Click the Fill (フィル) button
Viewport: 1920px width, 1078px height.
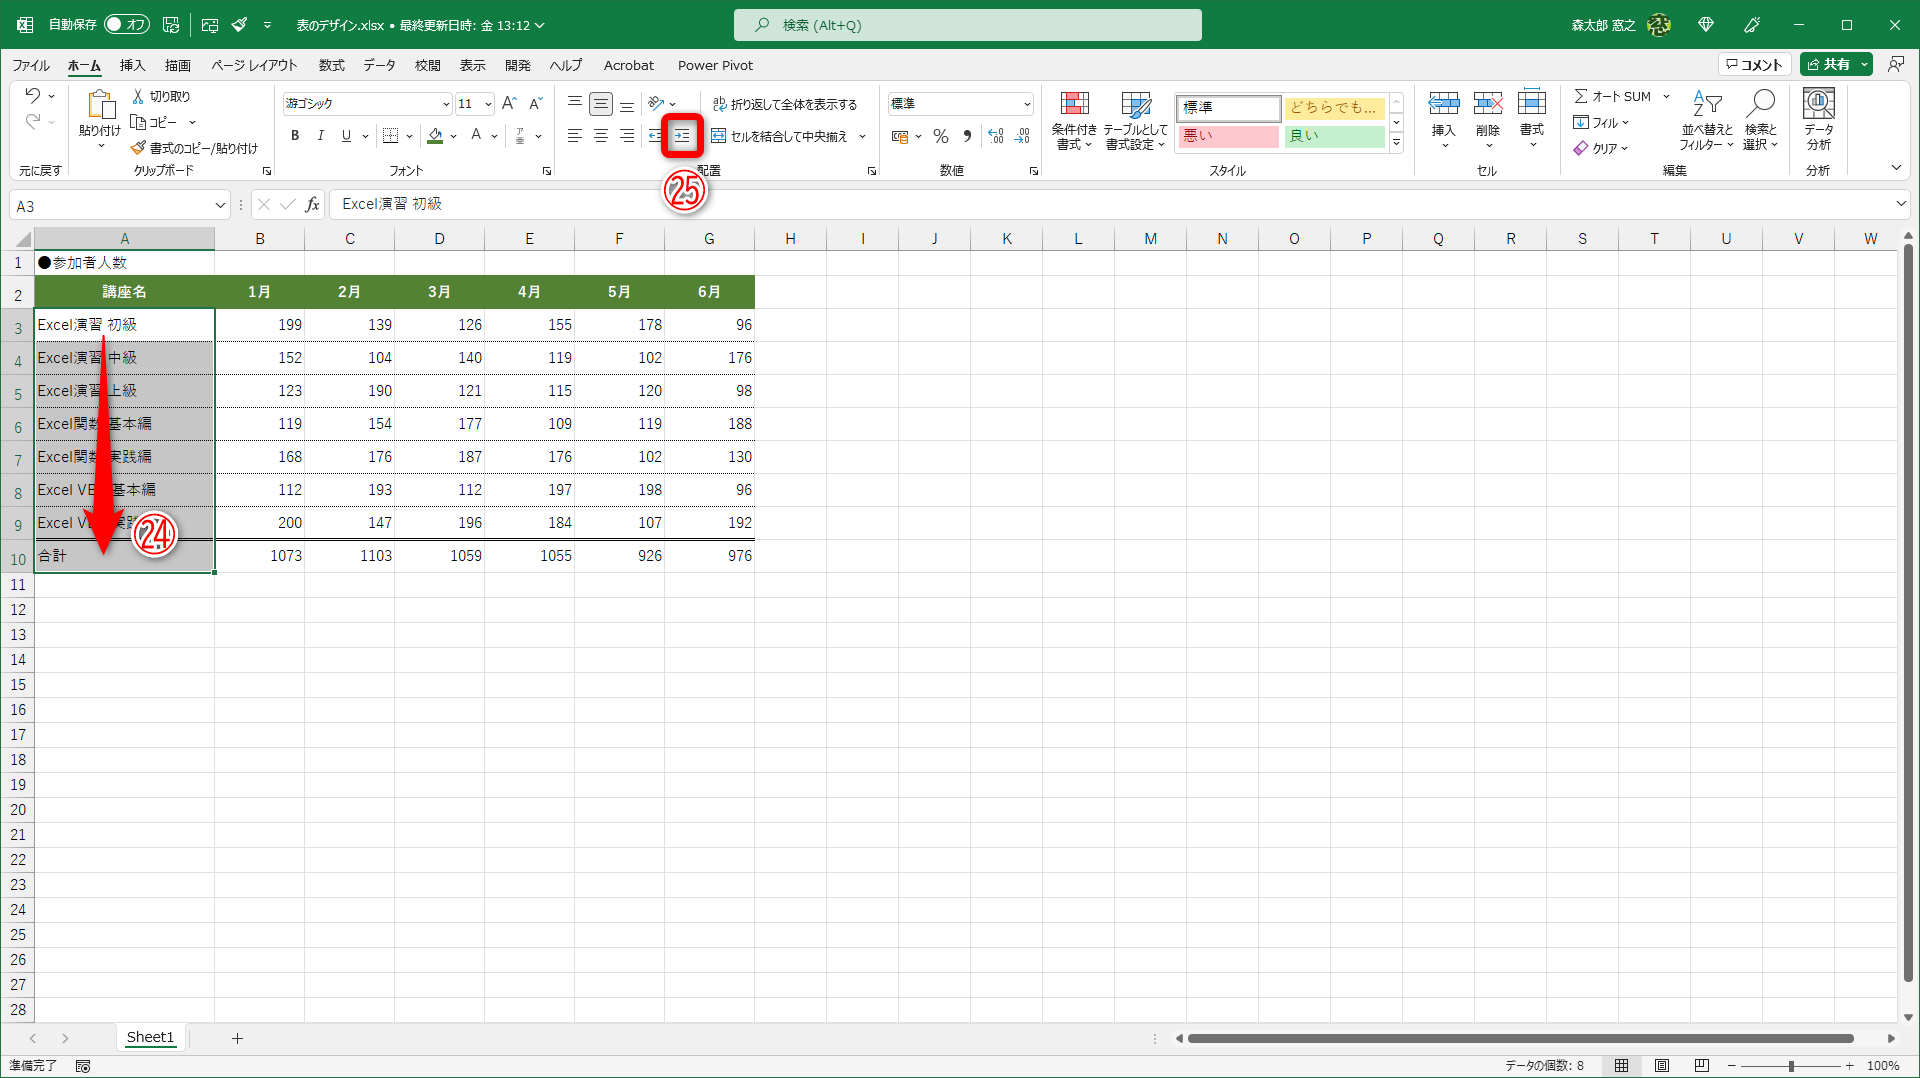(x=1601, y=123)
